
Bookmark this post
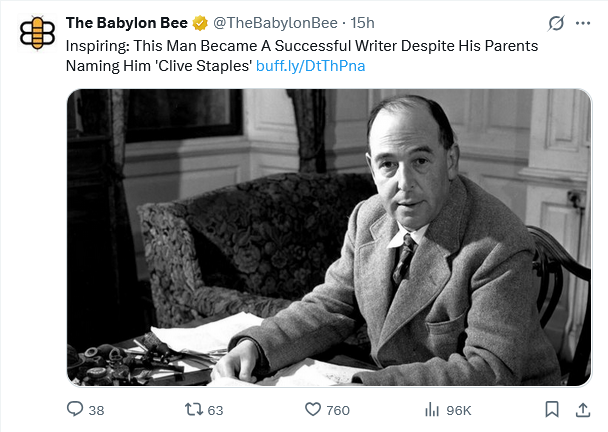(x=552, y=409)
